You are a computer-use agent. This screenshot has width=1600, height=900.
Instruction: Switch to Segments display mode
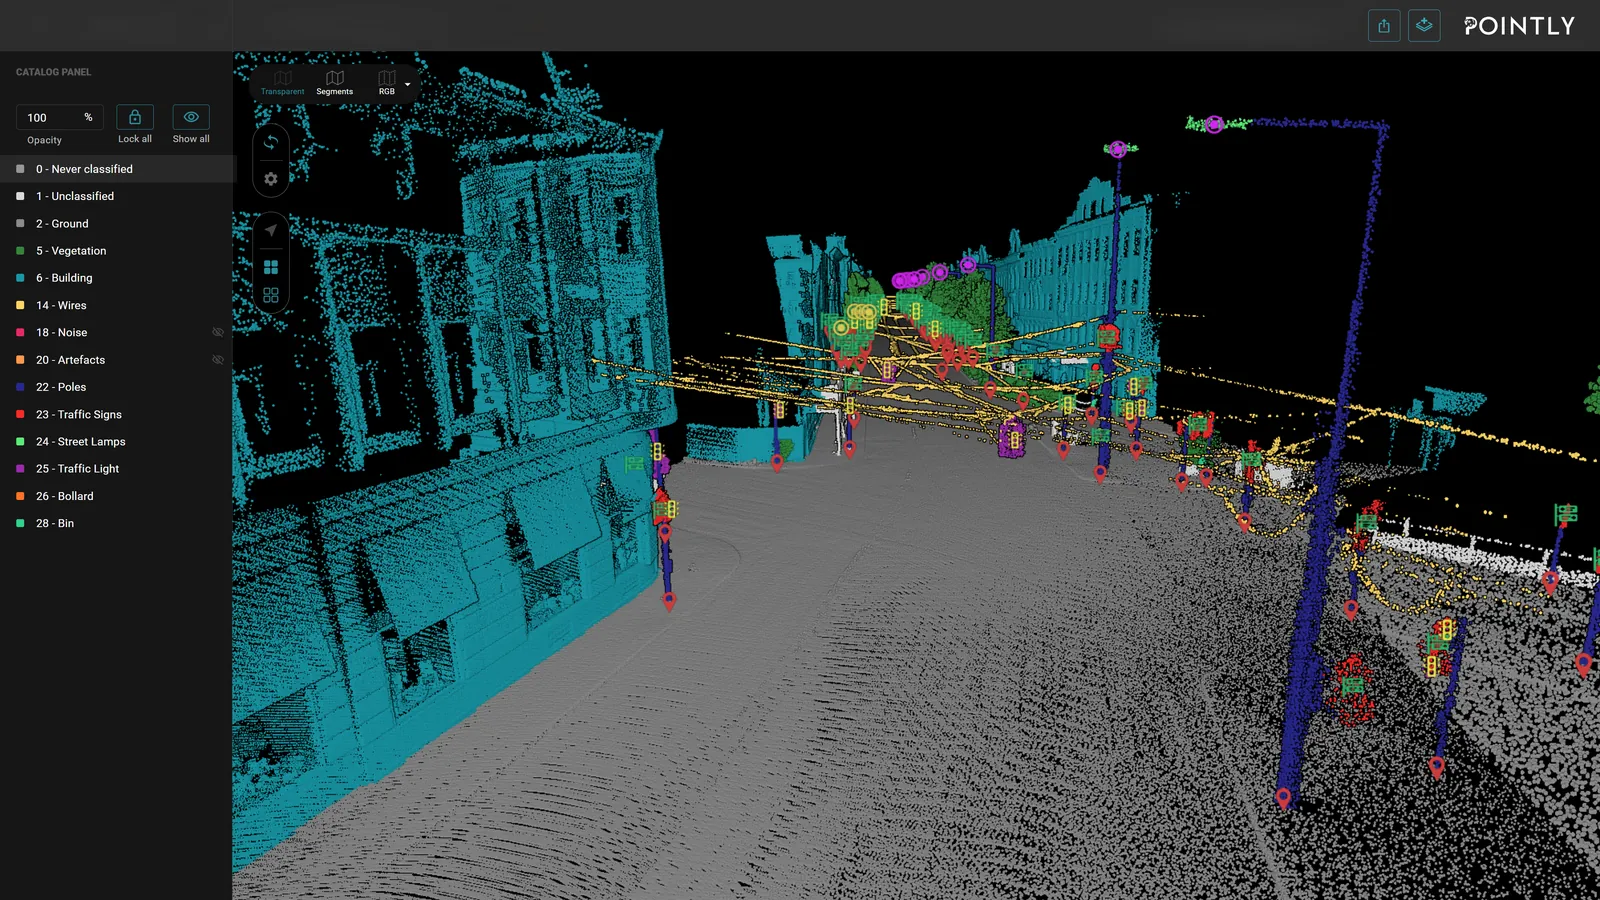[x=335, y=83]
